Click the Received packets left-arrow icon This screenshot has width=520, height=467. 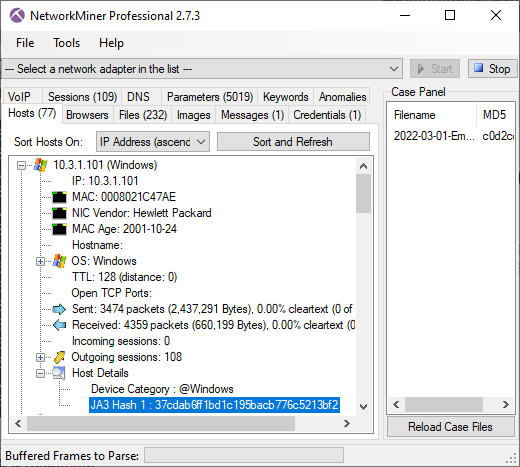(59, 325)
